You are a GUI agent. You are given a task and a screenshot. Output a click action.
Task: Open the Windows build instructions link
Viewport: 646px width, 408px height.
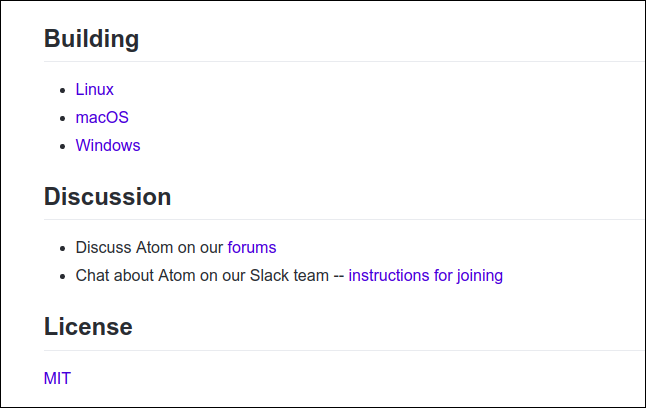(108, 145)
